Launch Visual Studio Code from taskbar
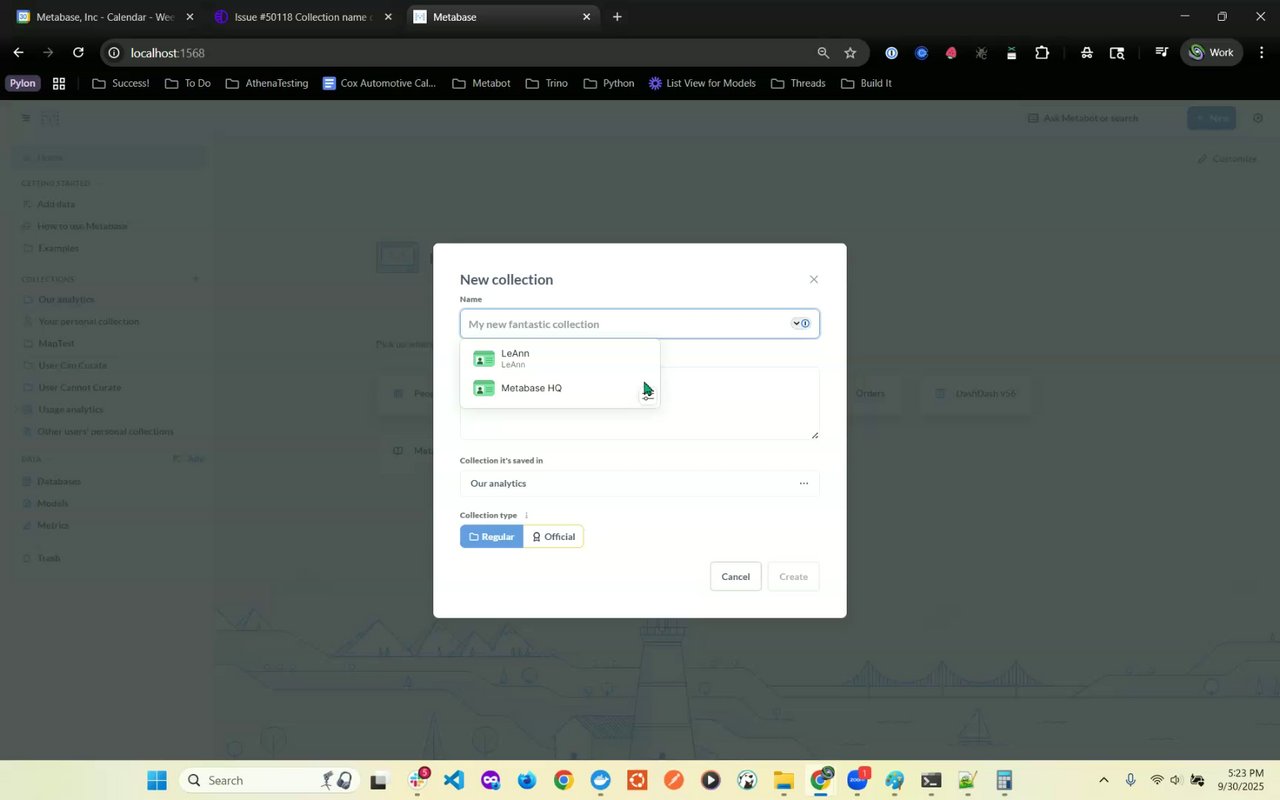 coord(453,781)
